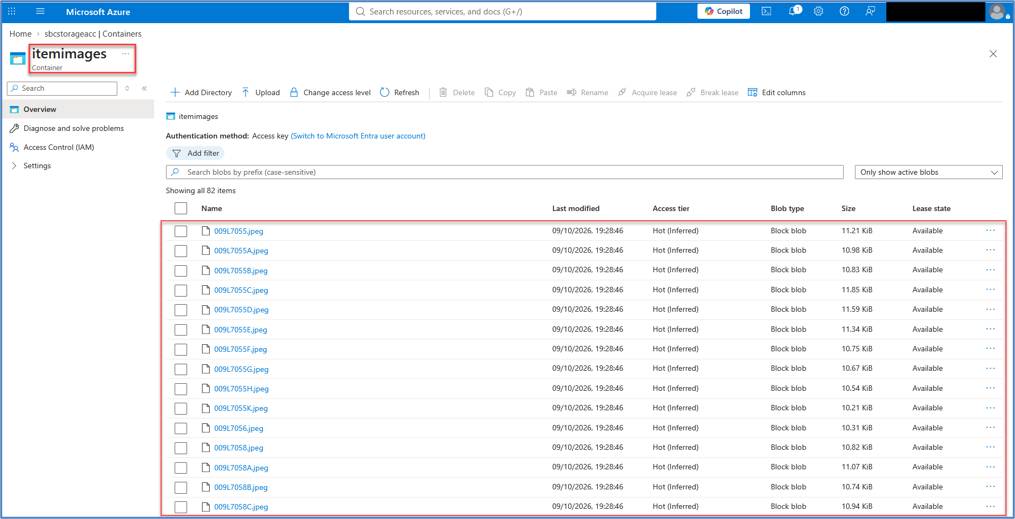Collapse the left menu with double chevron
The image size is (1015, 519).
pyautogui.click(x=144, y=88)
